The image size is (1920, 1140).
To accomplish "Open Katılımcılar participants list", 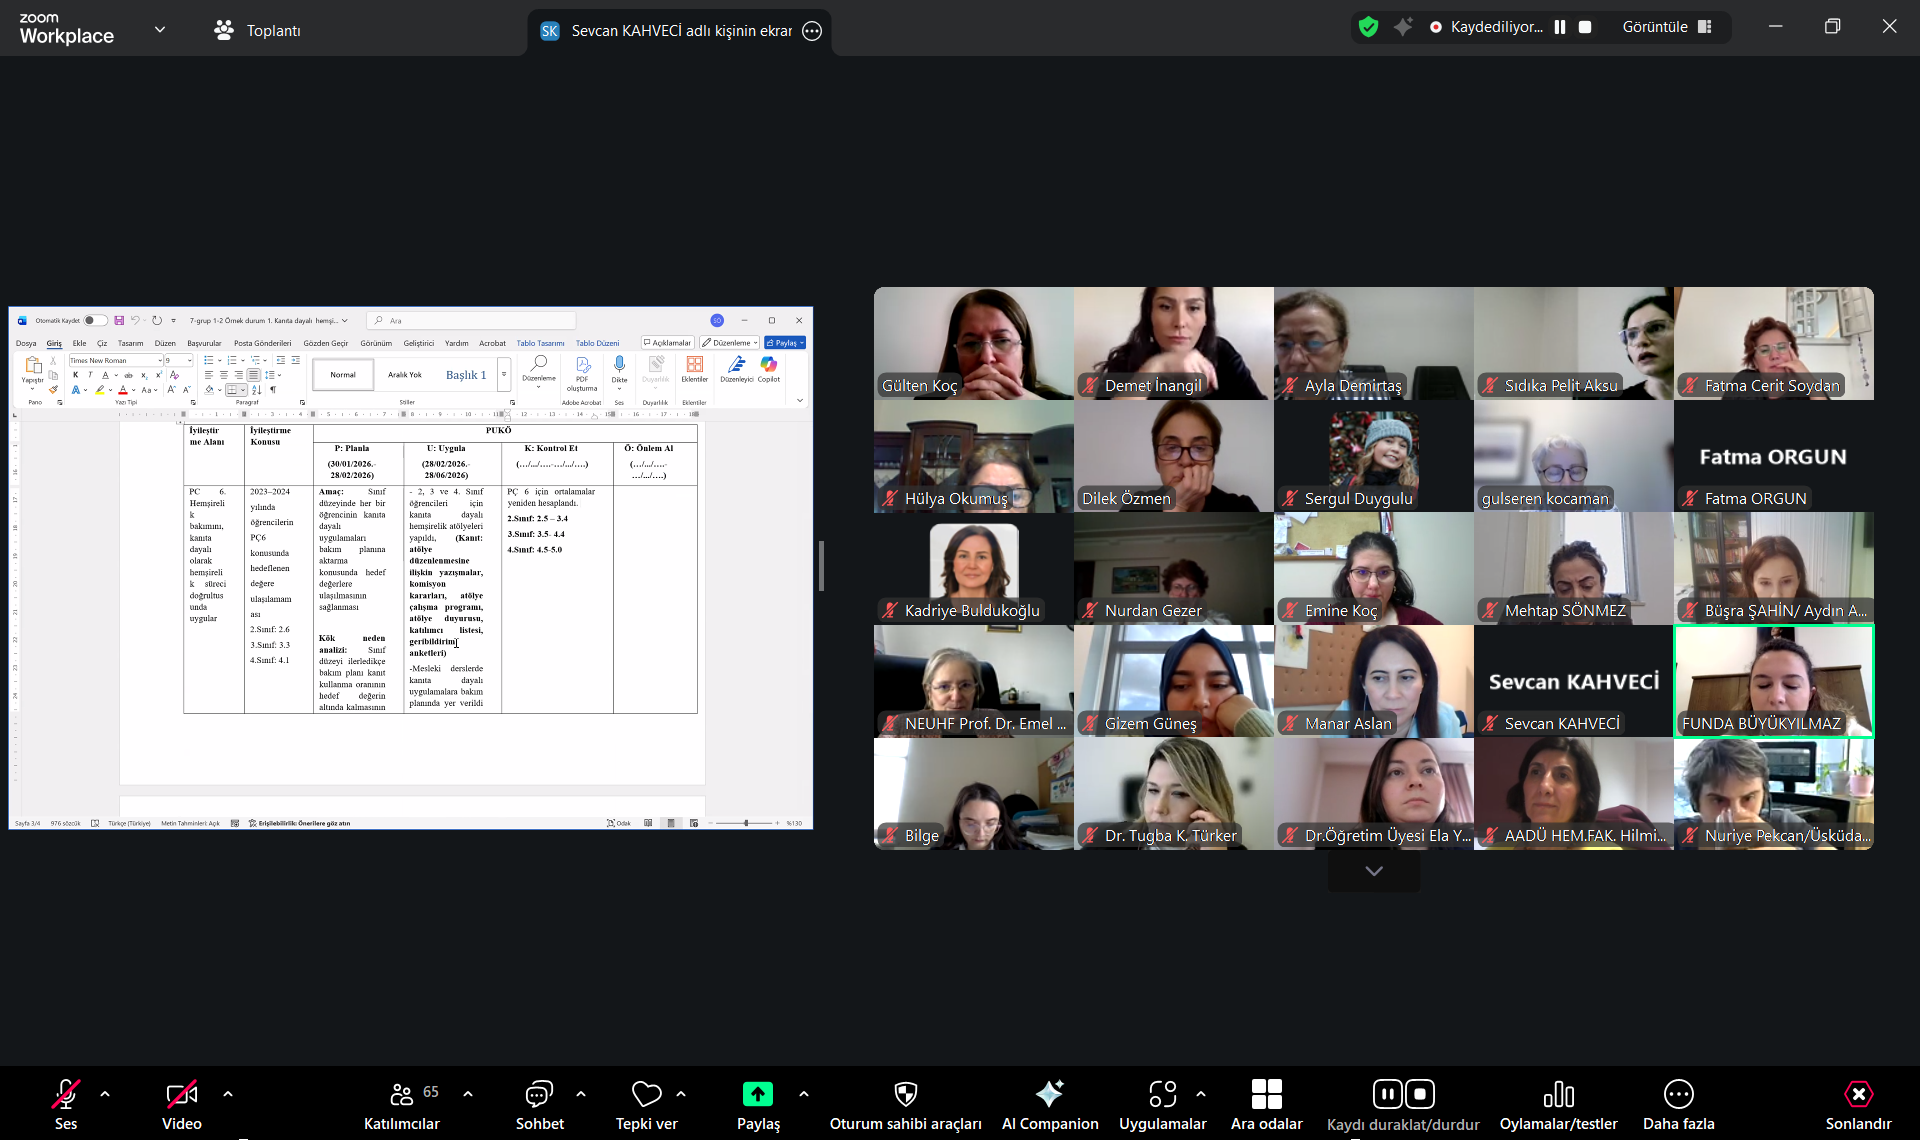I will (402, 1094).
